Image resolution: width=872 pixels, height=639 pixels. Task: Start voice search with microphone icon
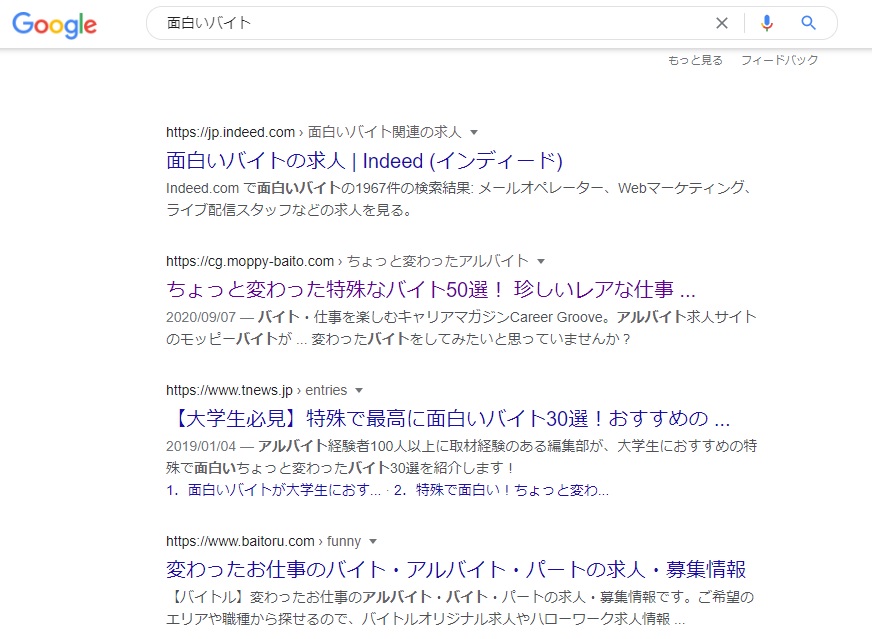point(766,23)
